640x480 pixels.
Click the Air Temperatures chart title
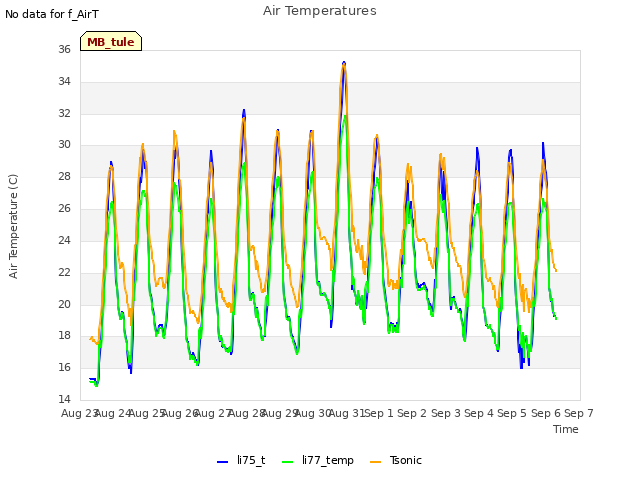(x=320, y=11)
